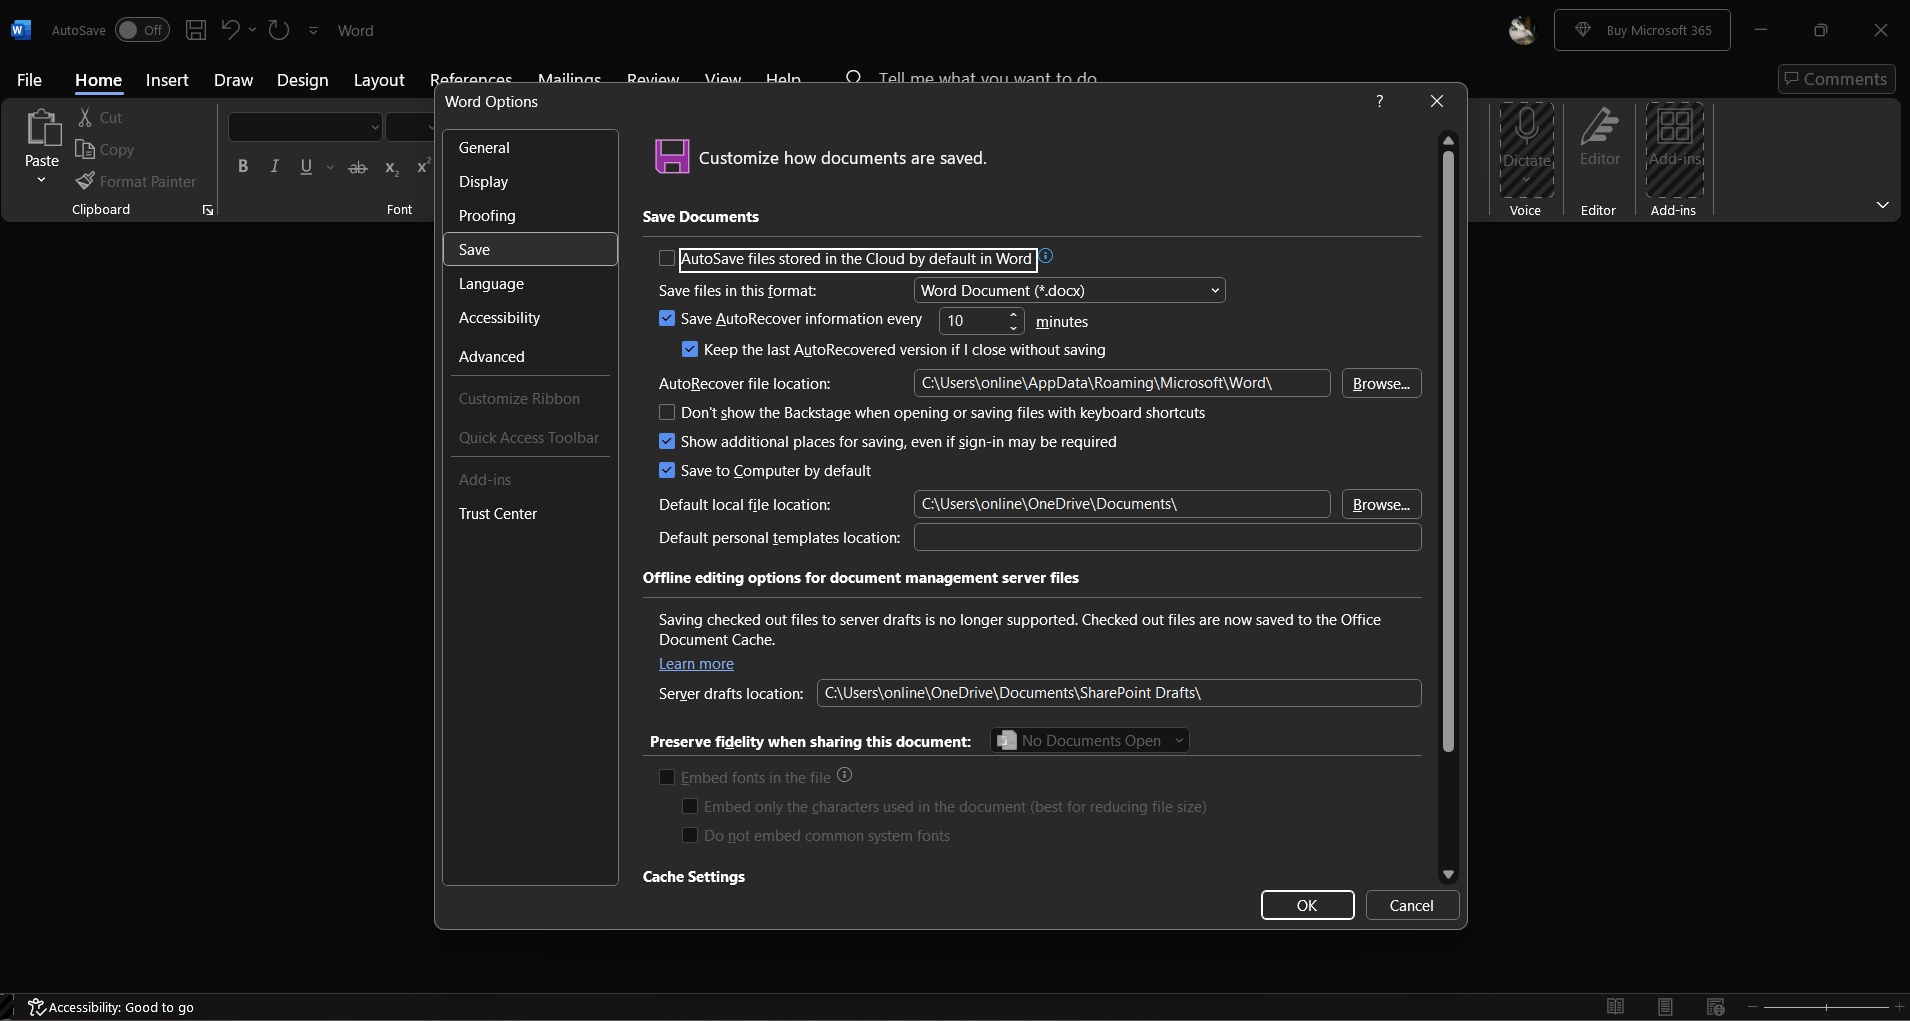Switch to Web Layout view icon
This screenshot has height=1021, width=1910.
tap(1716, 1007)
